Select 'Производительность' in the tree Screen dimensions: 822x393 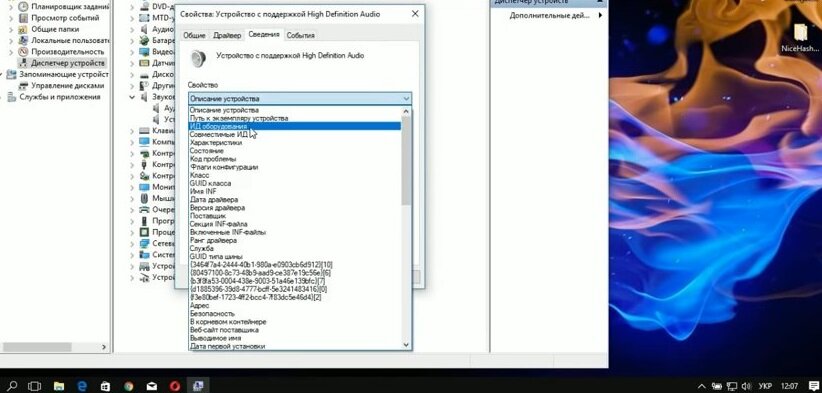pos(68,52)
